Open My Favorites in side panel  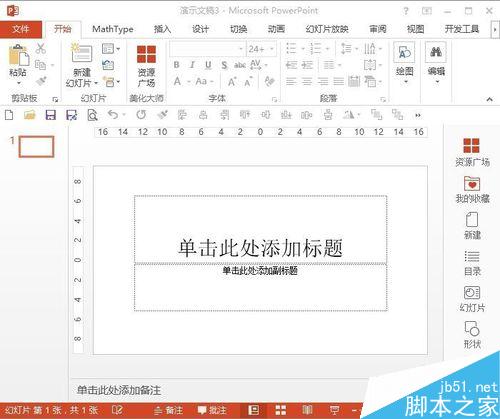click(472, 189)
